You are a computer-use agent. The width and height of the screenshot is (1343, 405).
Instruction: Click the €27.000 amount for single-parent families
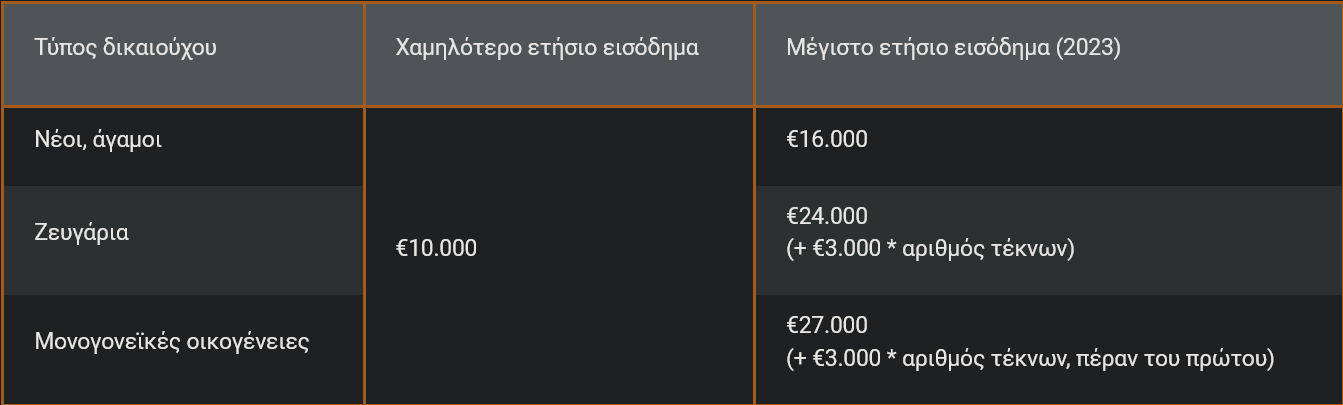click(827, 326)
